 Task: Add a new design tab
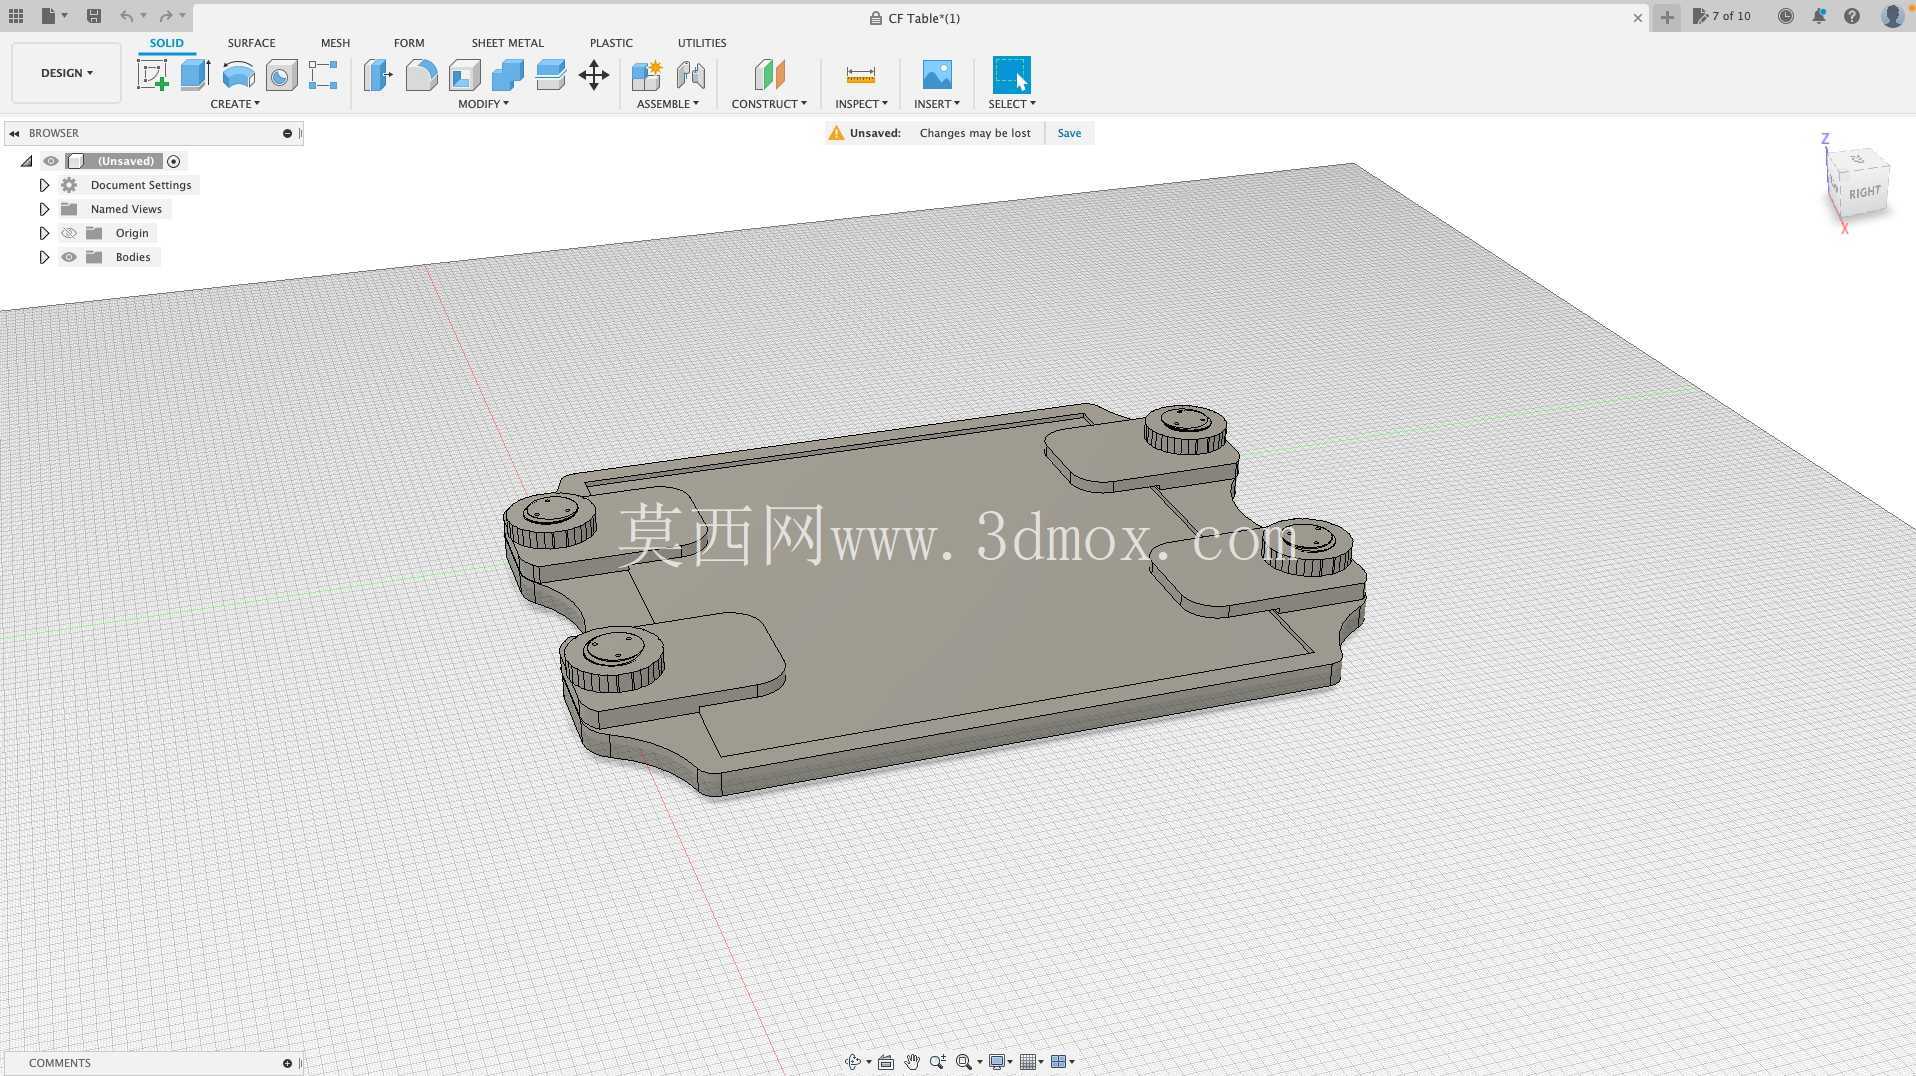point(1667,17)
